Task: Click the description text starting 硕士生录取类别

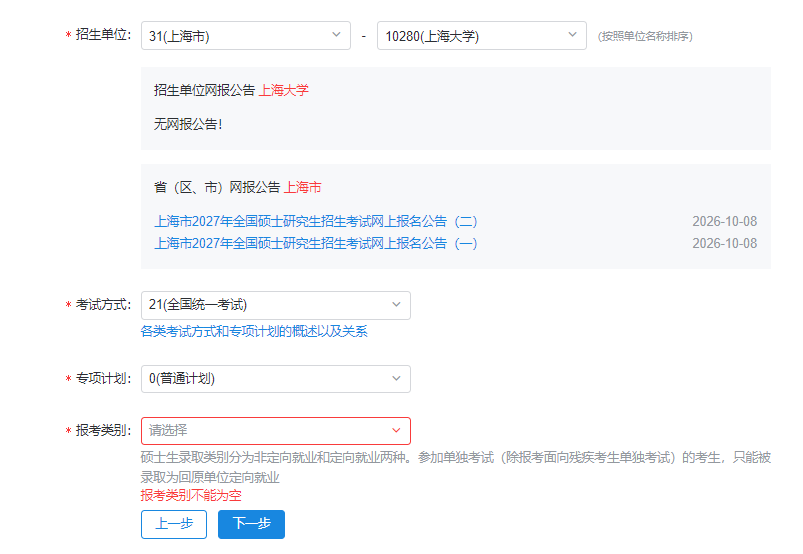Action: click(456, 467)
